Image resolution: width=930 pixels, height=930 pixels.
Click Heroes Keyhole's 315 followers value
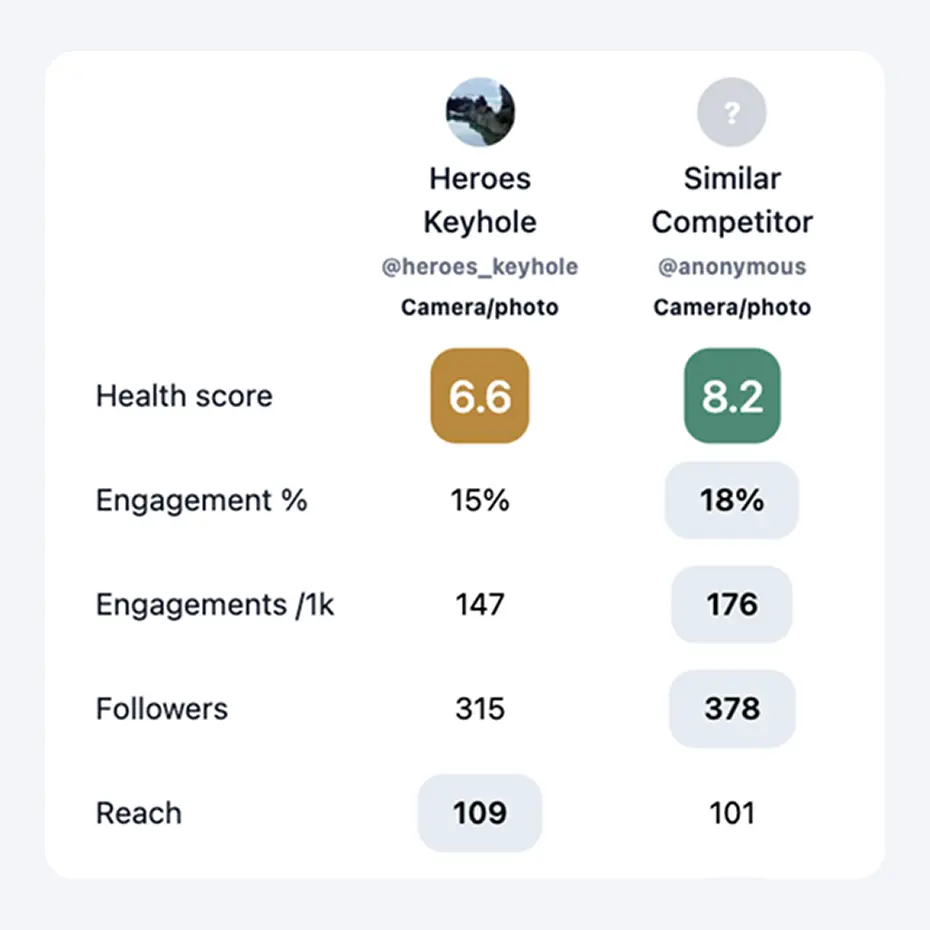tap(480, 709)
